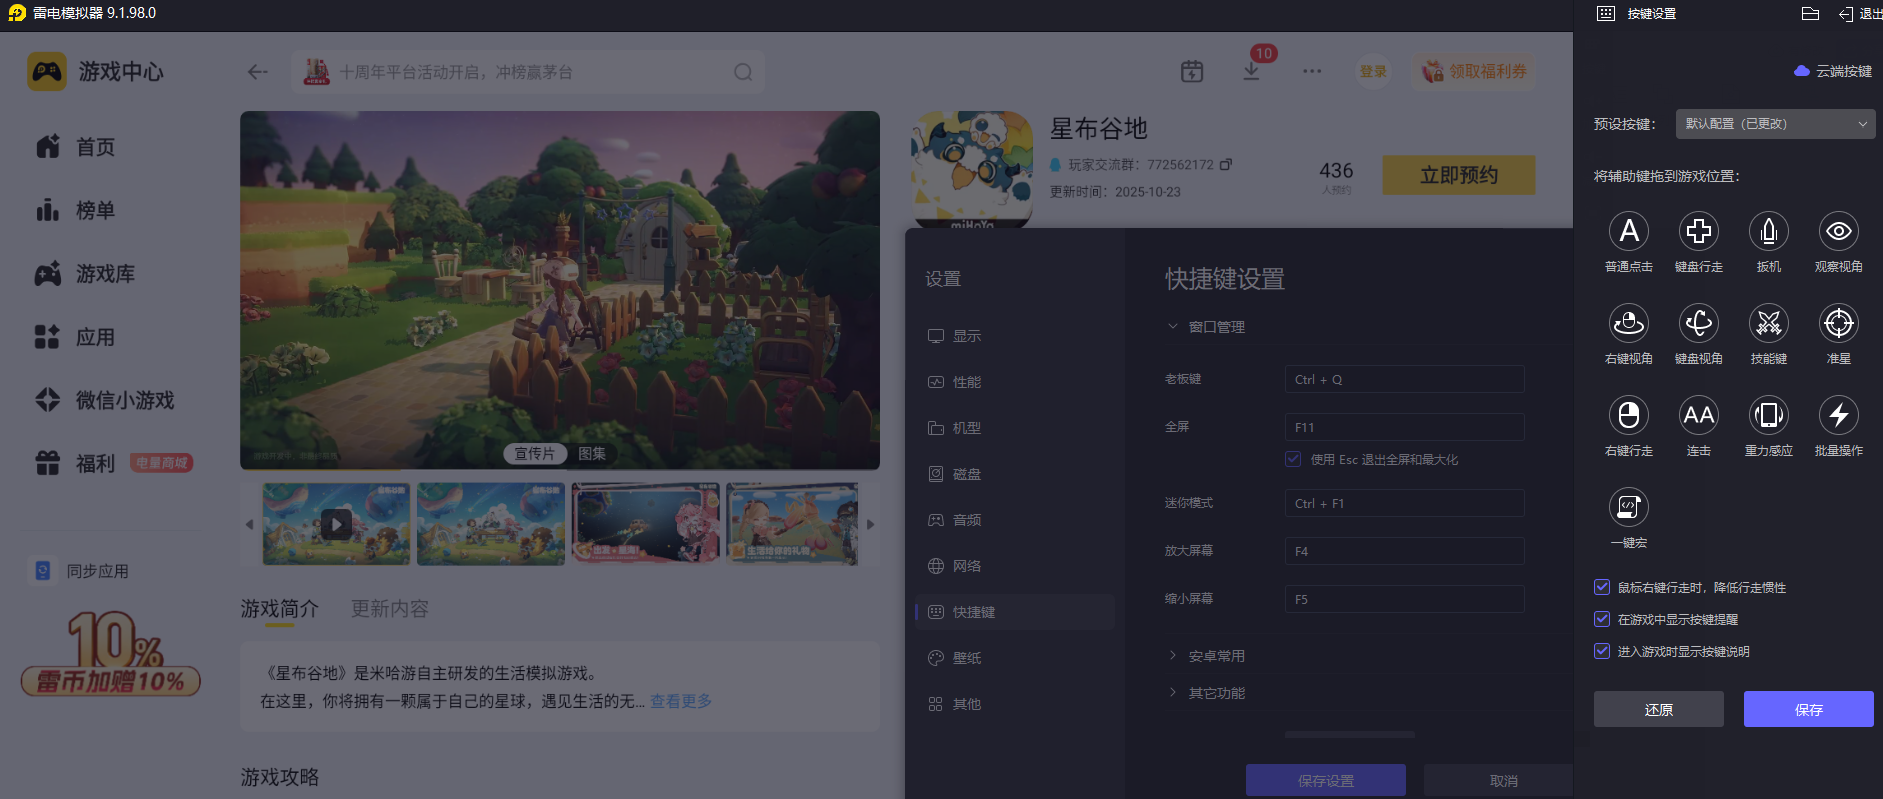This screenshot has height=799, width=1883.
Task: Toggle 使用 Esc 退出全屏和最大化 checkbox
Action: click(1293, 459)
